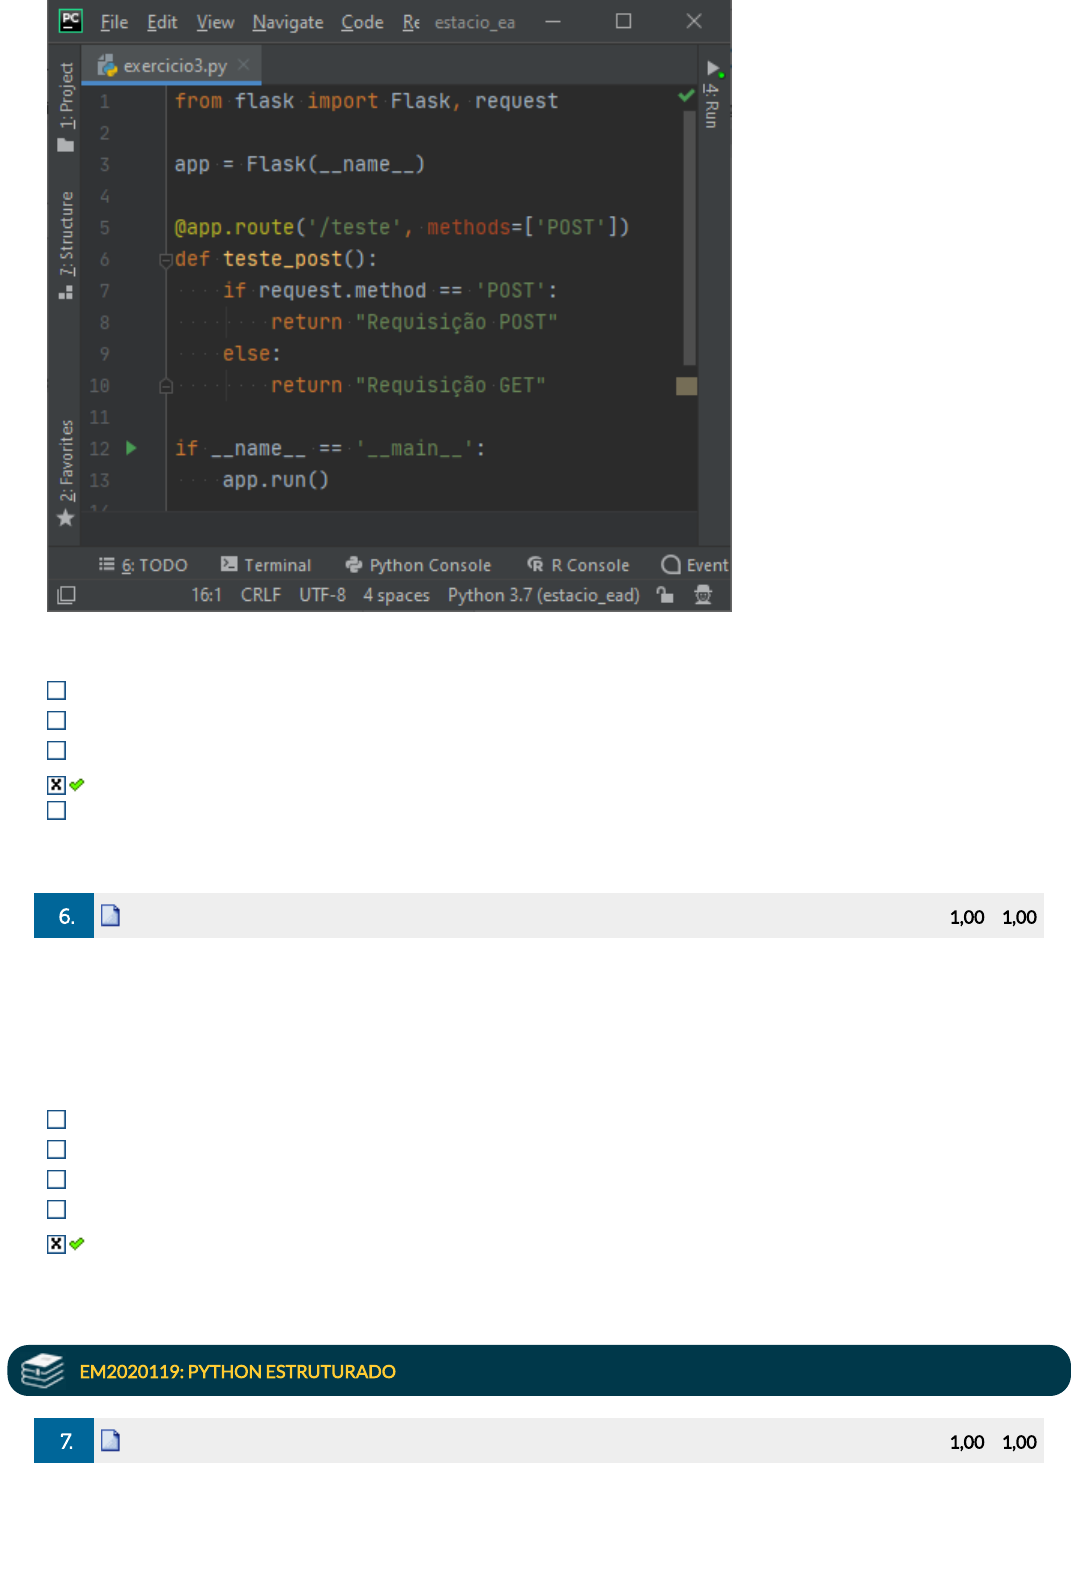Check the first answer box under the code
The height and width of the screenshot is (1572, 1078).
57,691
